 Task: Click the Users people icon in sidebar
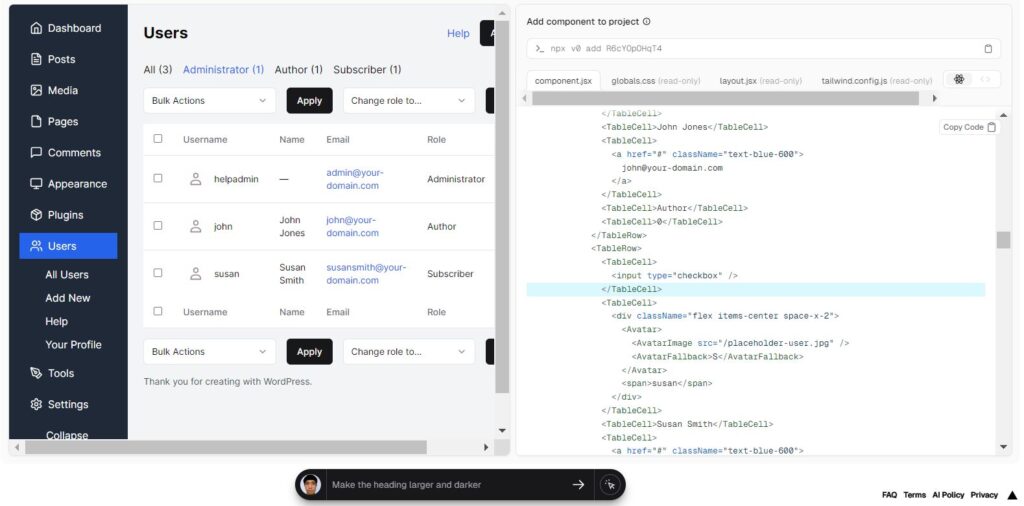36,246
